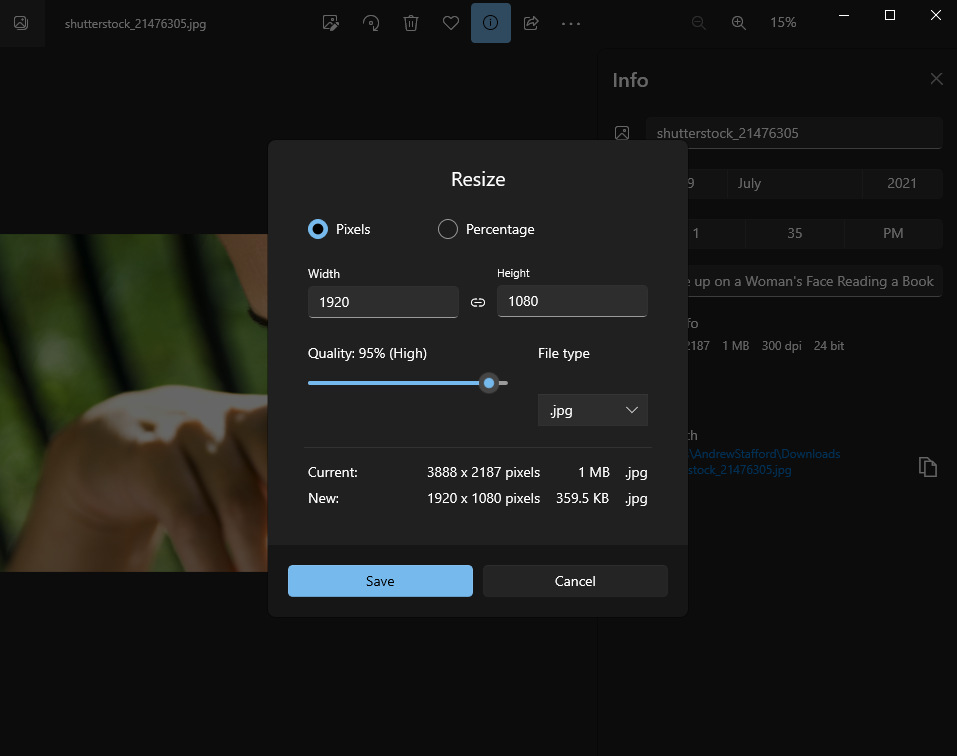Open the See more three-dots menu
Image resolution: width=957 pixels, height=756 pixels.
[x=571, y=22]
